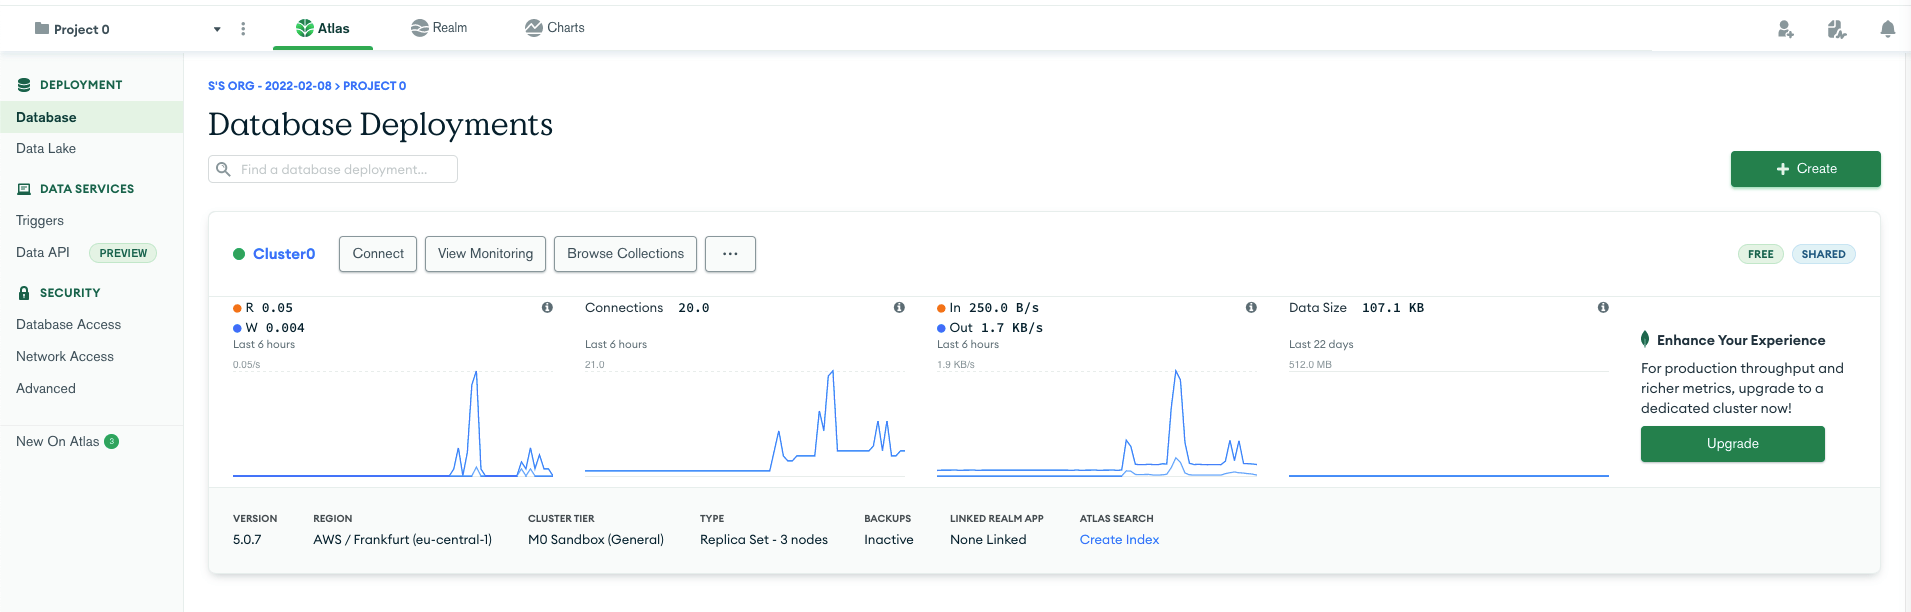Switch to the Realm tab
Screen dimensions: 1911x612
click(439, 28)
